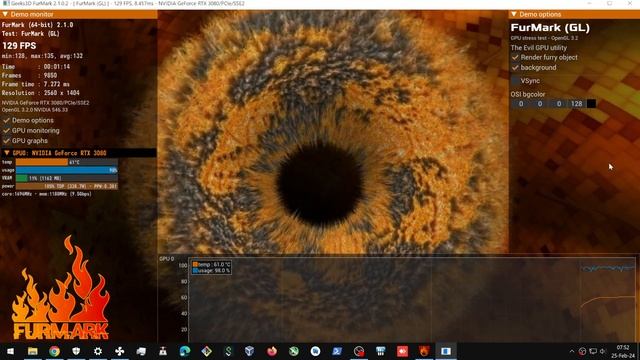Viewport: 640px width, 360px height.
Task: Click the usage legend entry in the graph
Action: click(211, 270)
